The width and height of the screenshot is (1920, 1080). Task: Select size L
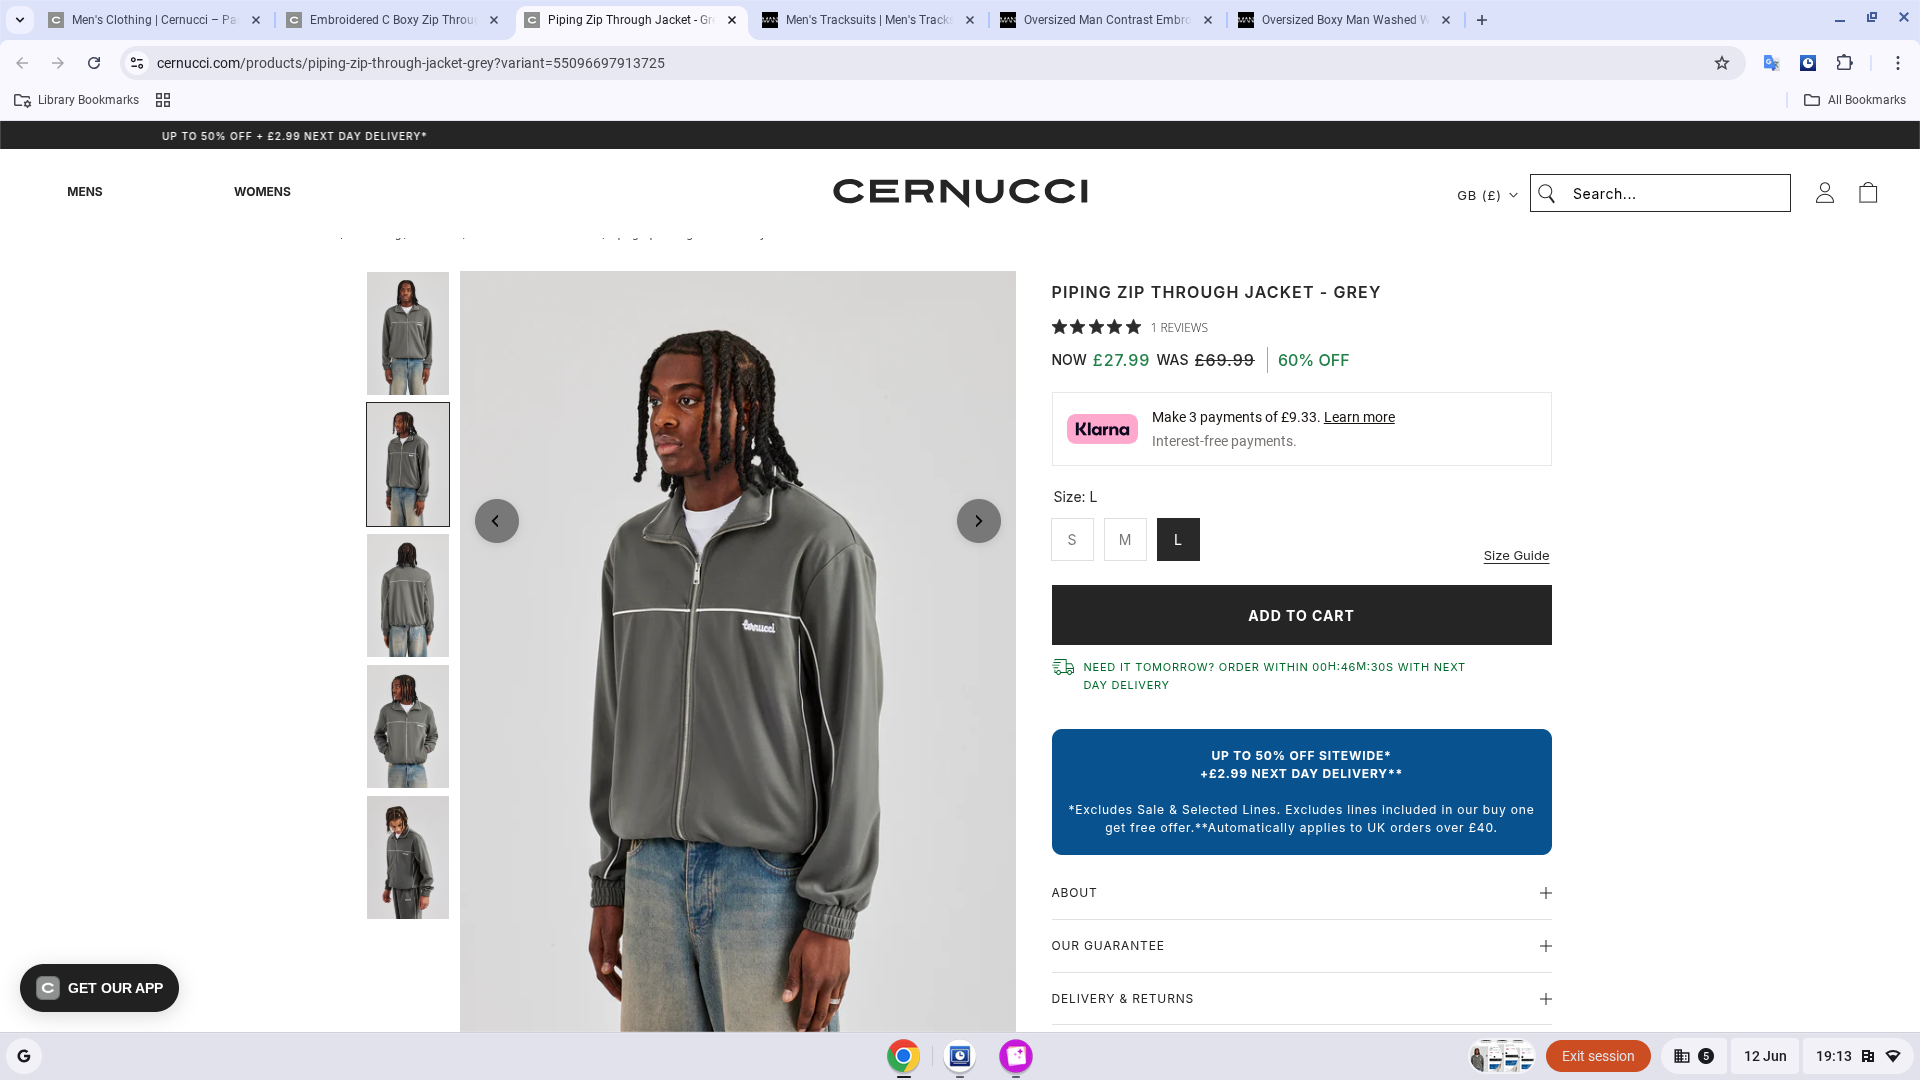1178,540
